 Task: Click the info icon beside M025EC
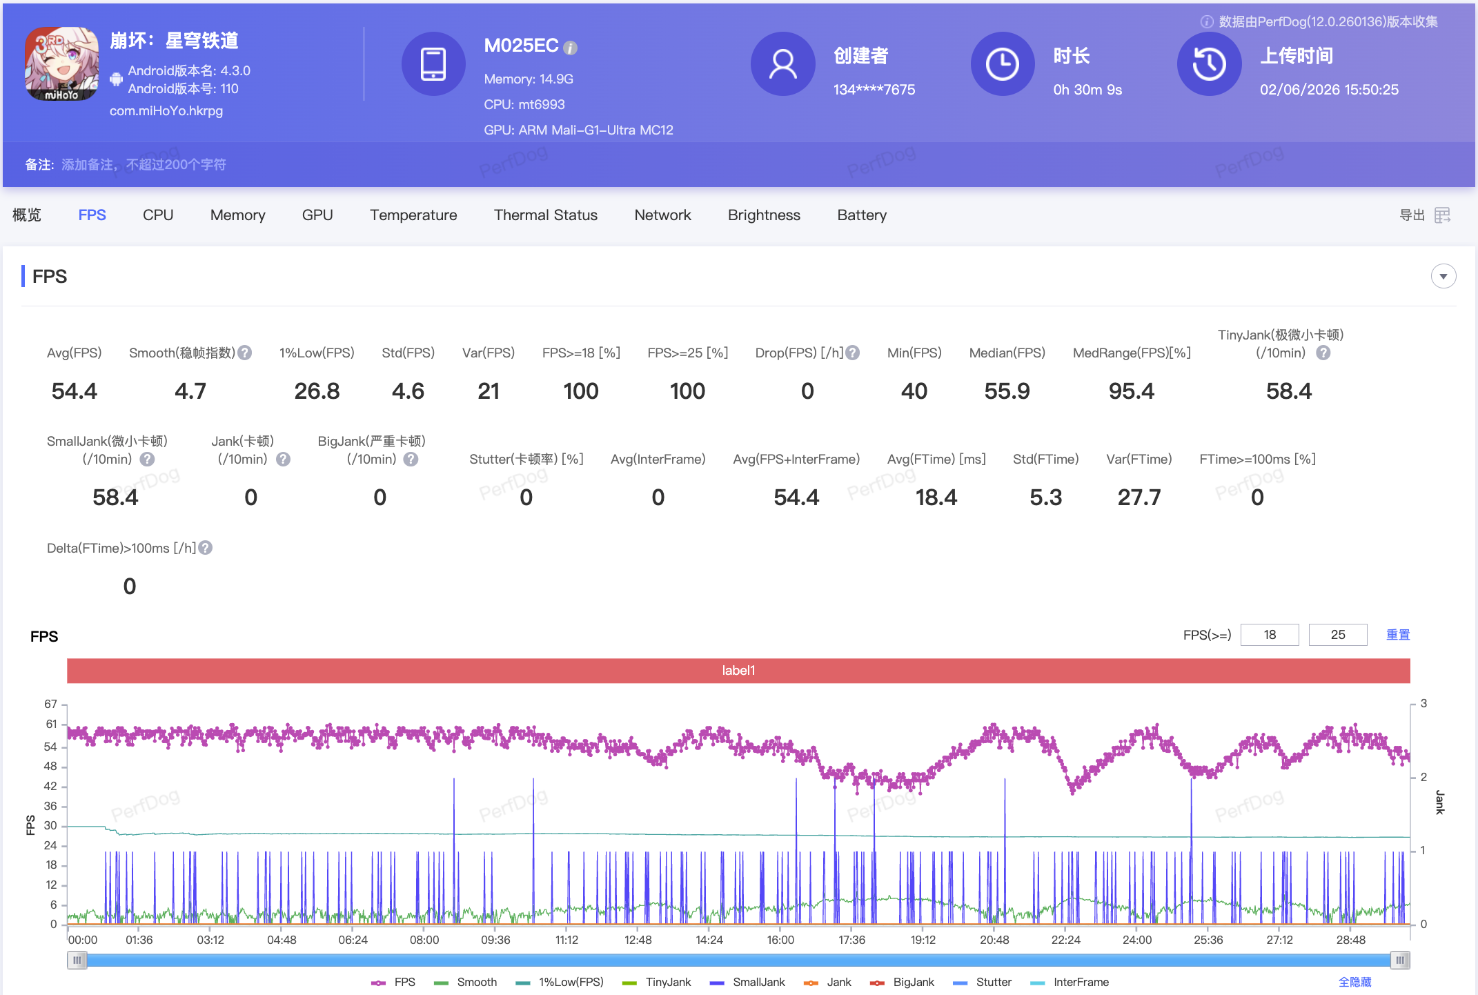click(x=570, y=47)
